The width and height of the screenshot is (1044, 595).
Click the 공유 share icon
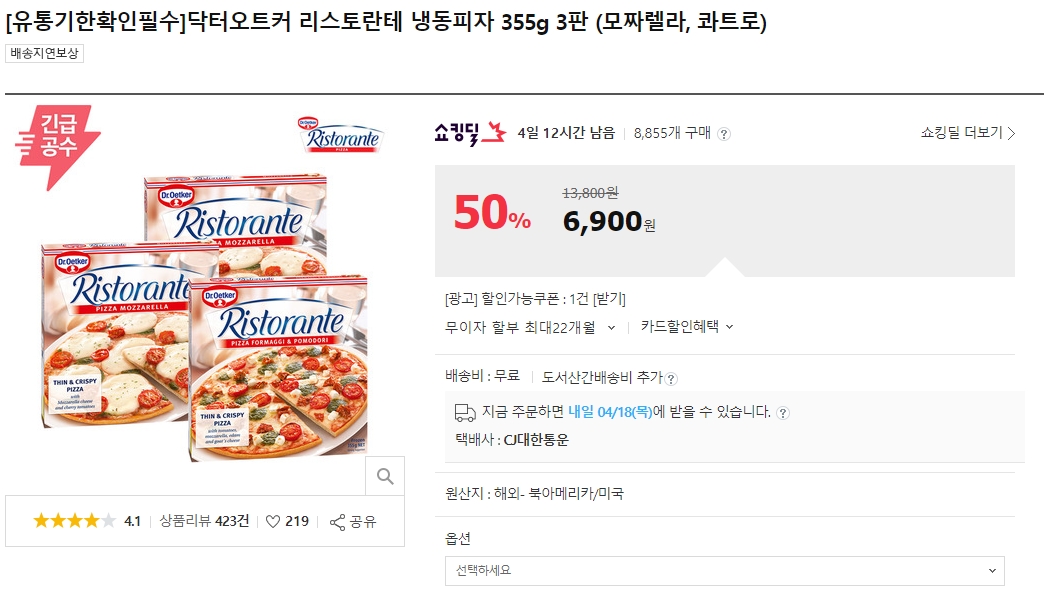pyautogui.click(x=338, y=522)
